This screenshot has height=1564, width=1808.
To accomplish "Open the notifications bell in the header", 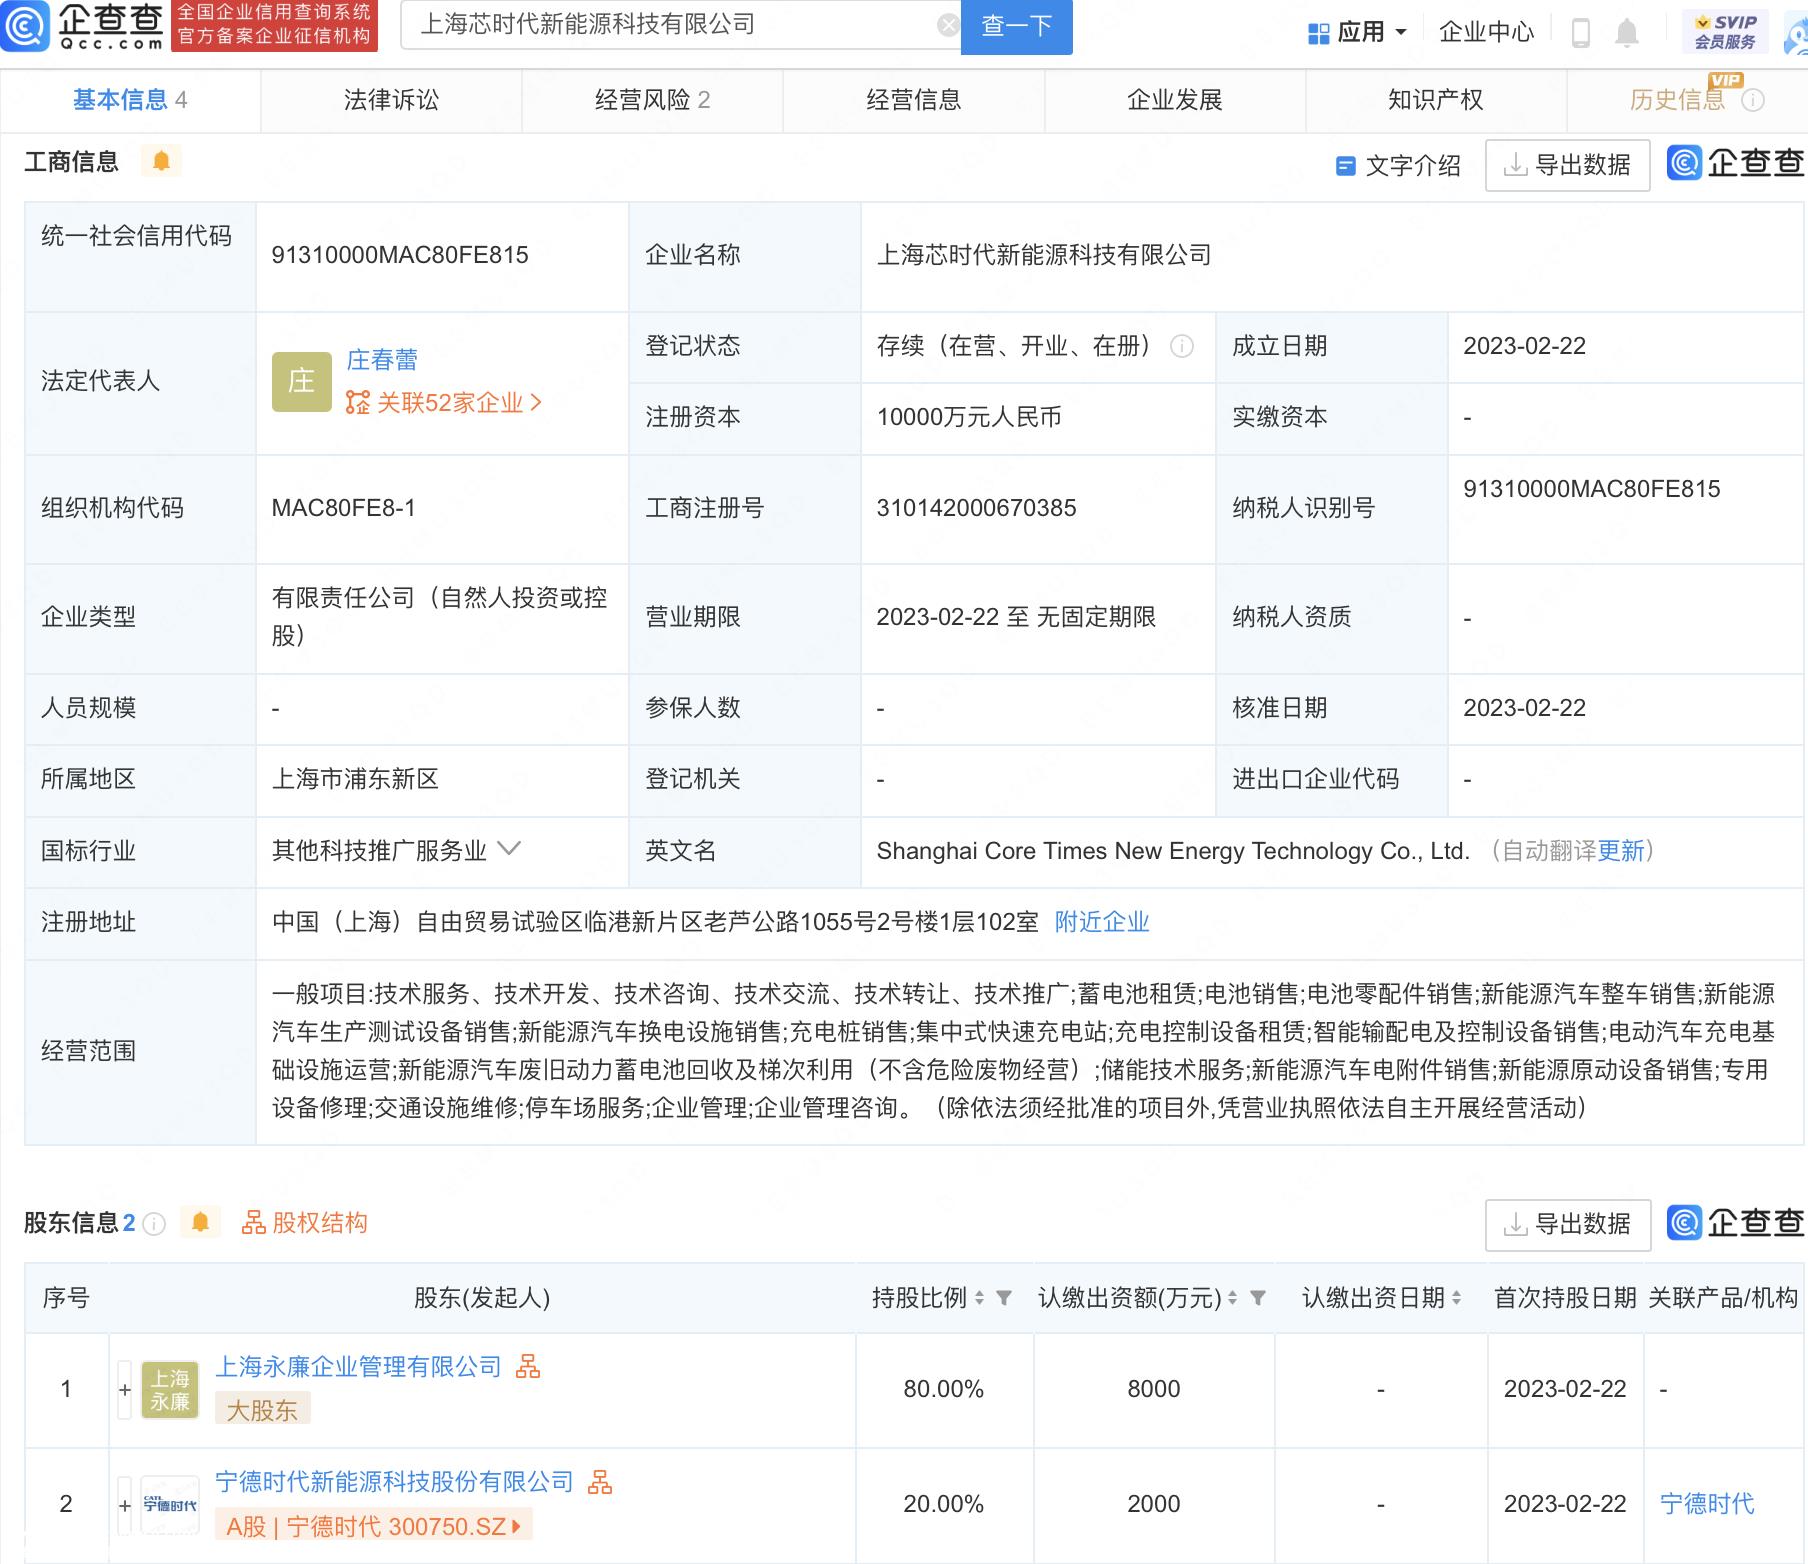I will tap(1627, 33).
